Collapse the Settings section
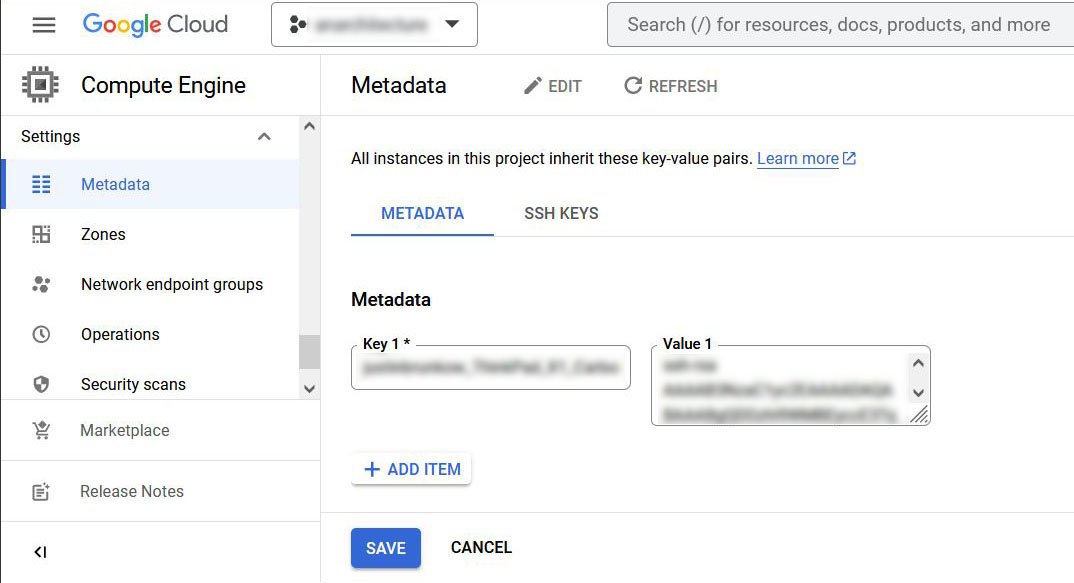 pyautogui.click(x=264, y=137)
